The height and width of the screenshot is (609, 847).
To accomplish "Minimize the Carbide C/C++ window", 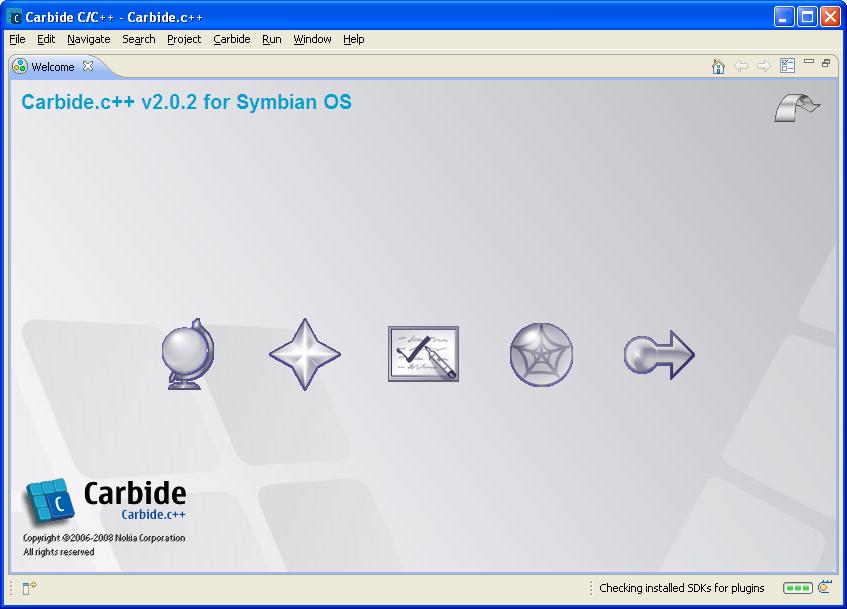I will click(x=784, y=17).
